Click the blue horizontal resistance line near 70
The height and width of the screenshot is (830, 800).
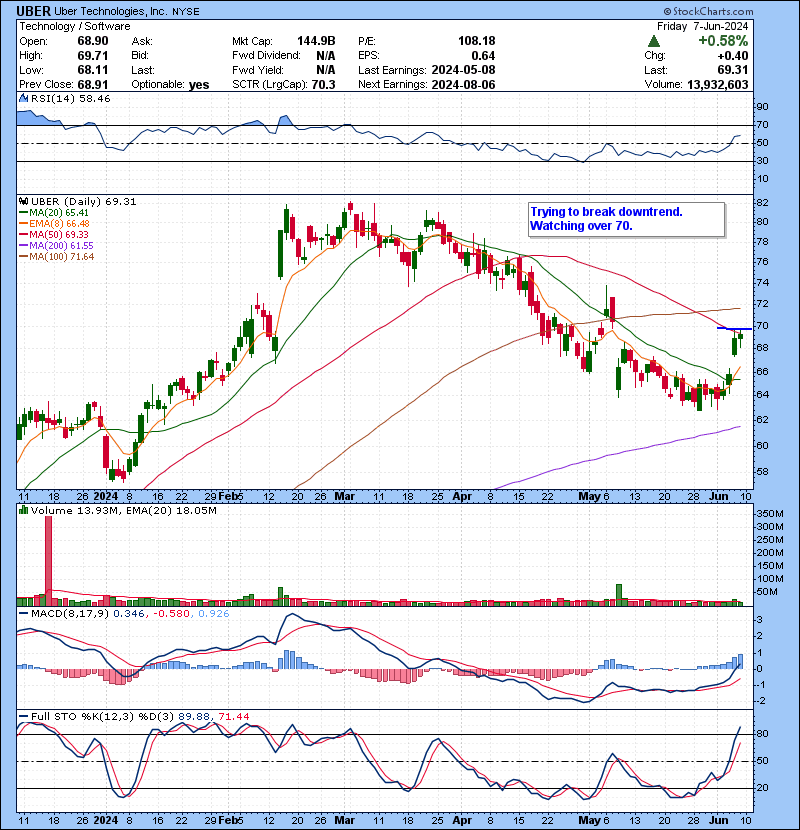[734, 328]
